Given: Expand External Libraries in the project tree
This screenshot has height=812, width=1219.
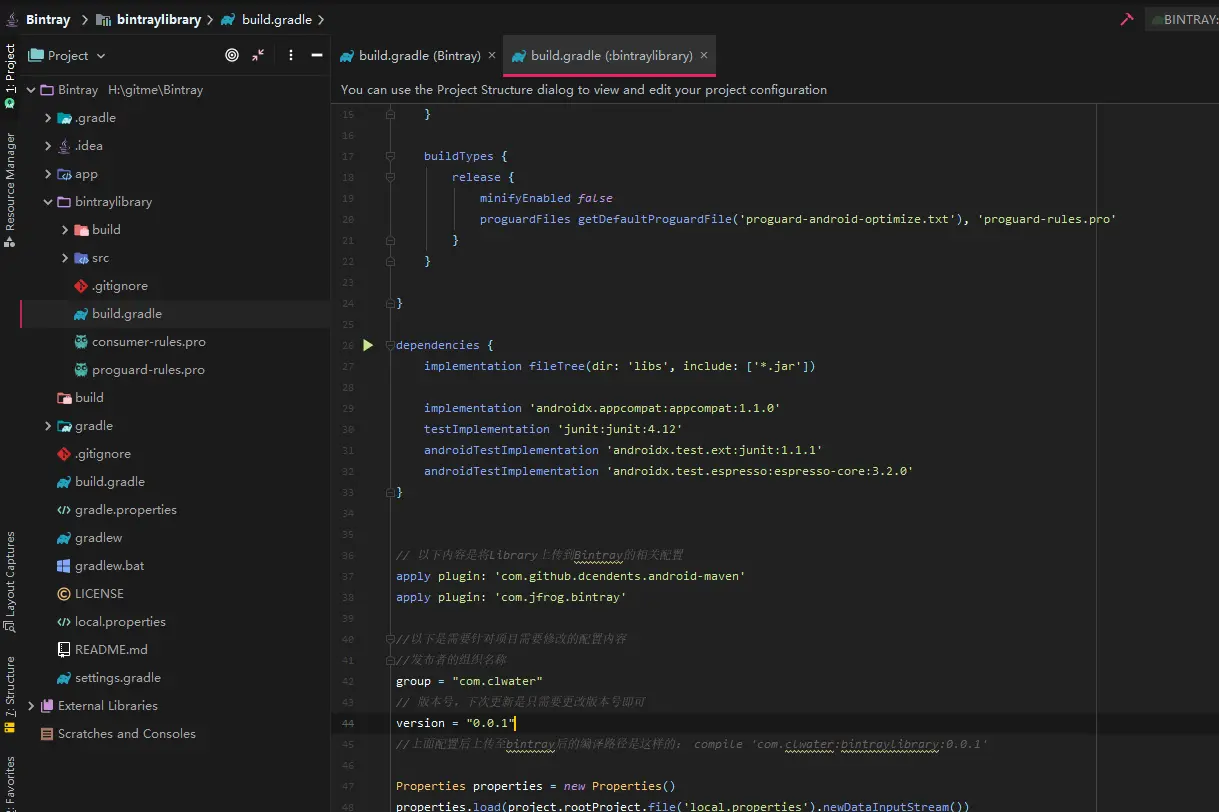Looking at the screenshot, I should tap(33, 705).
